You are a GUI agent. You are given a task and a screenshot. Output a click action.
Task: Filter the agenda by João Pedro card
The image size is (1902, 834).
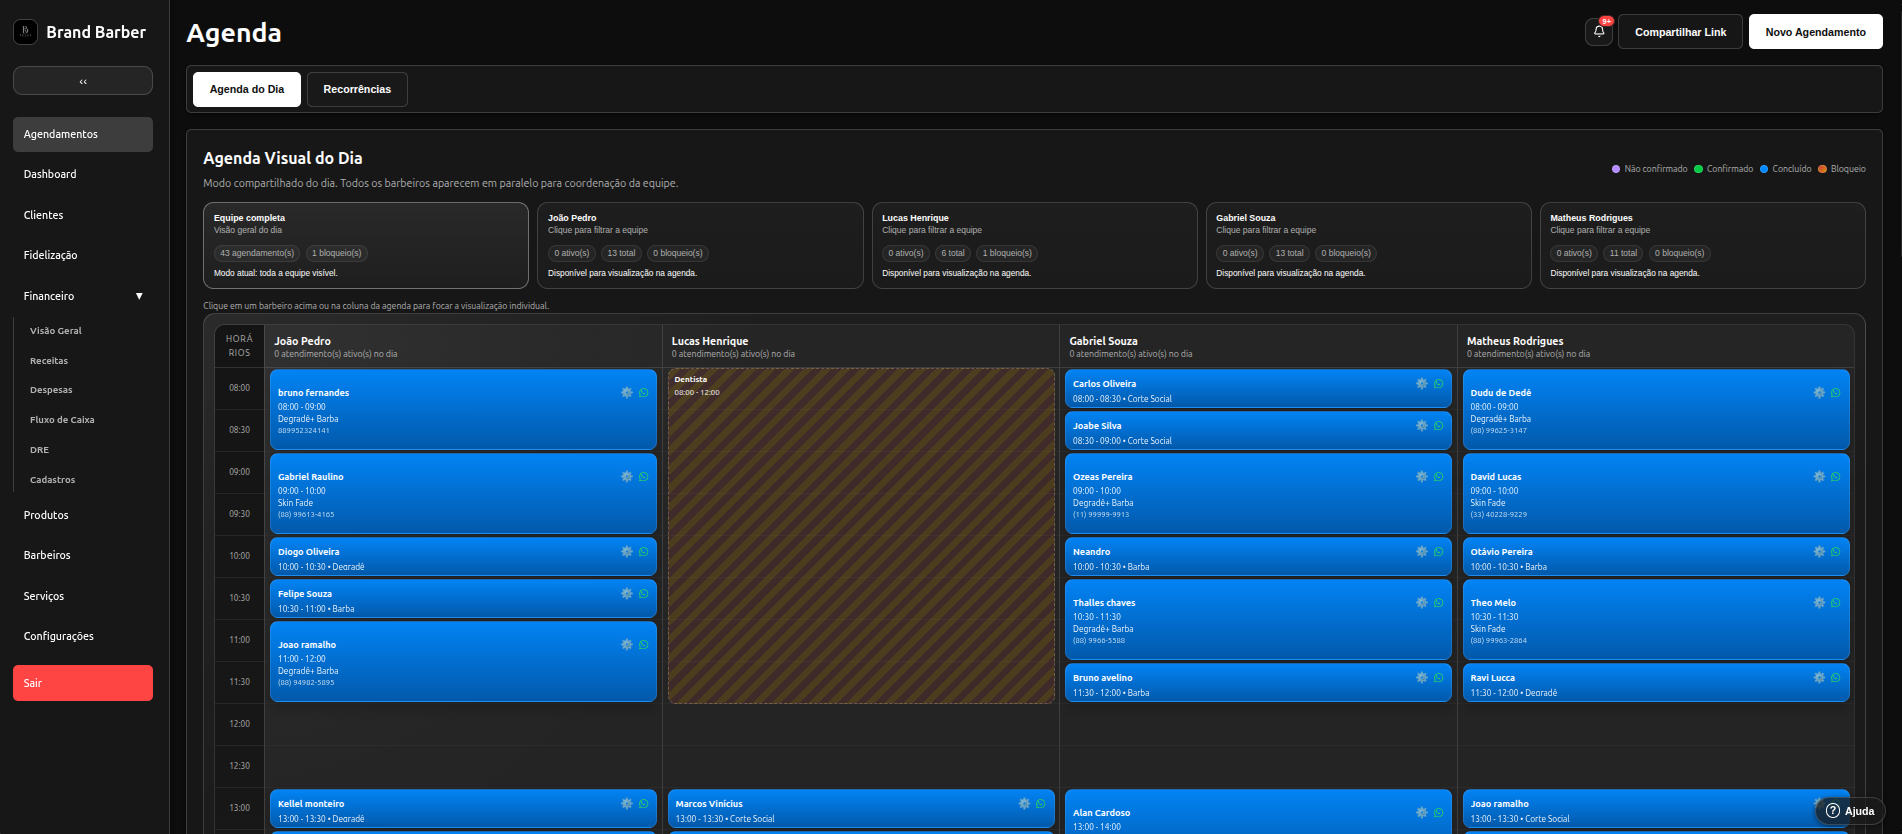point(700,246)
